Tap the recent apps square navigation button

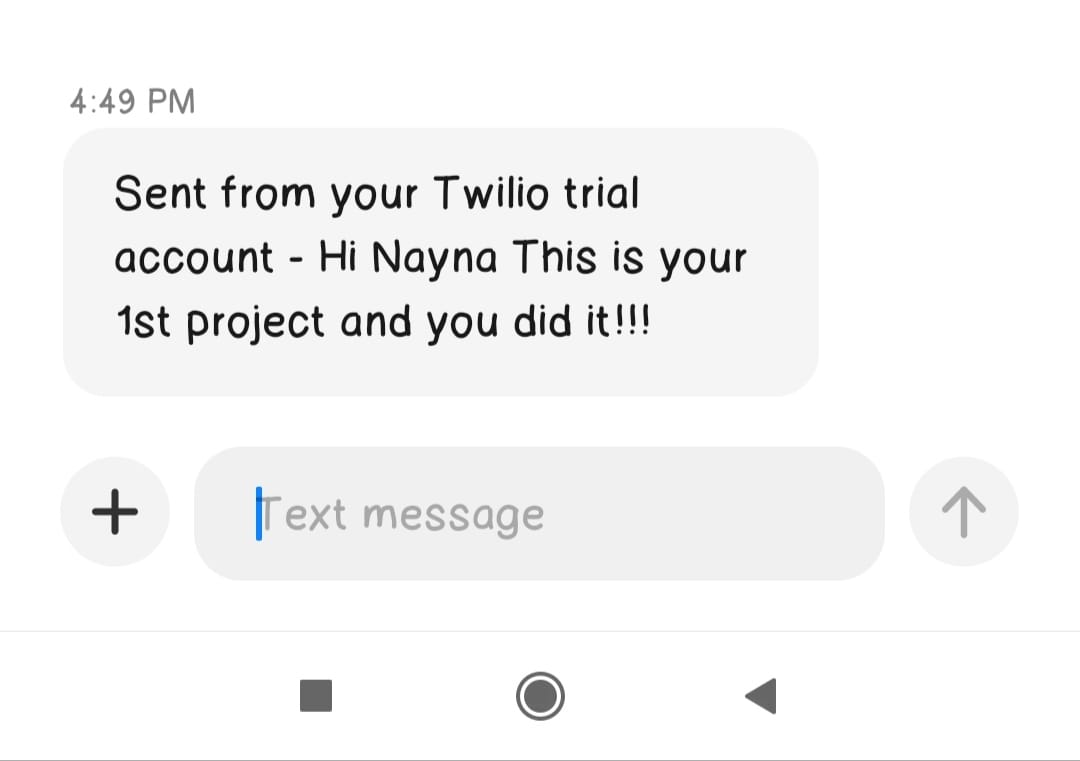(315, 696)
